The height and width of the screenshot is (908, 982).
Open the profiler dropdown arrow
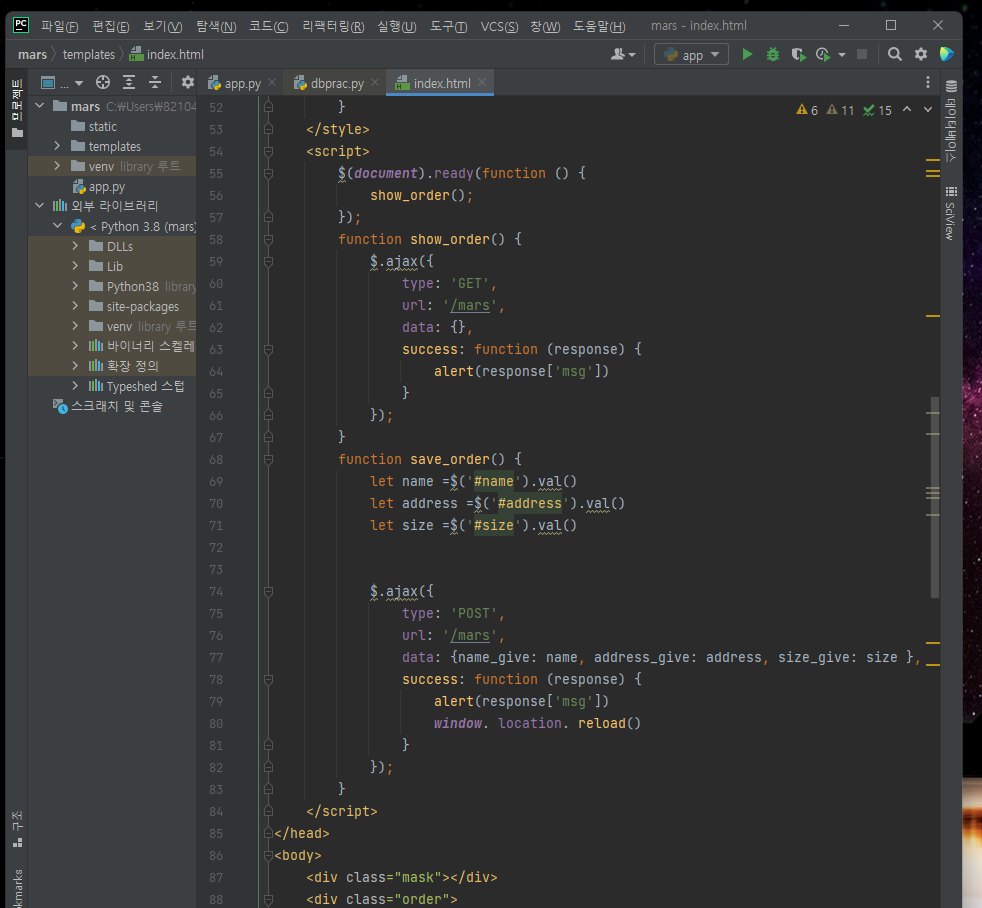[842, 55]
